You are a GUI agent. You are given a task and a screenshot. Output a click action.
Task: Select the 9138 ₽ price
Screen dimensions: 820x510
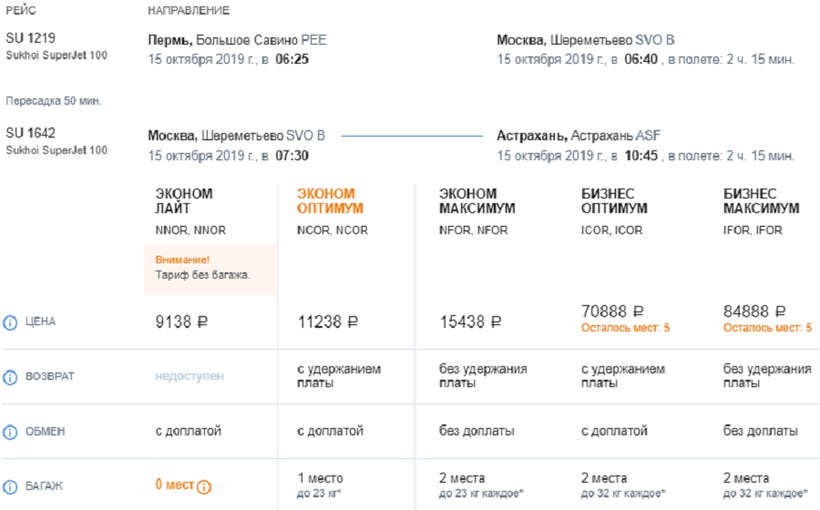pyautogui.click(x=185, y=322)
